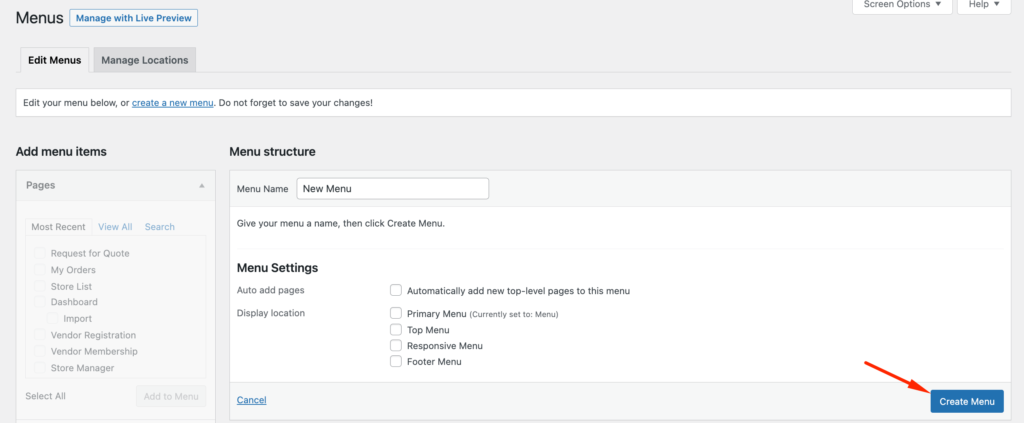Click the 'Add menu items' heading
1024x423 pixels.
[61, 151]
